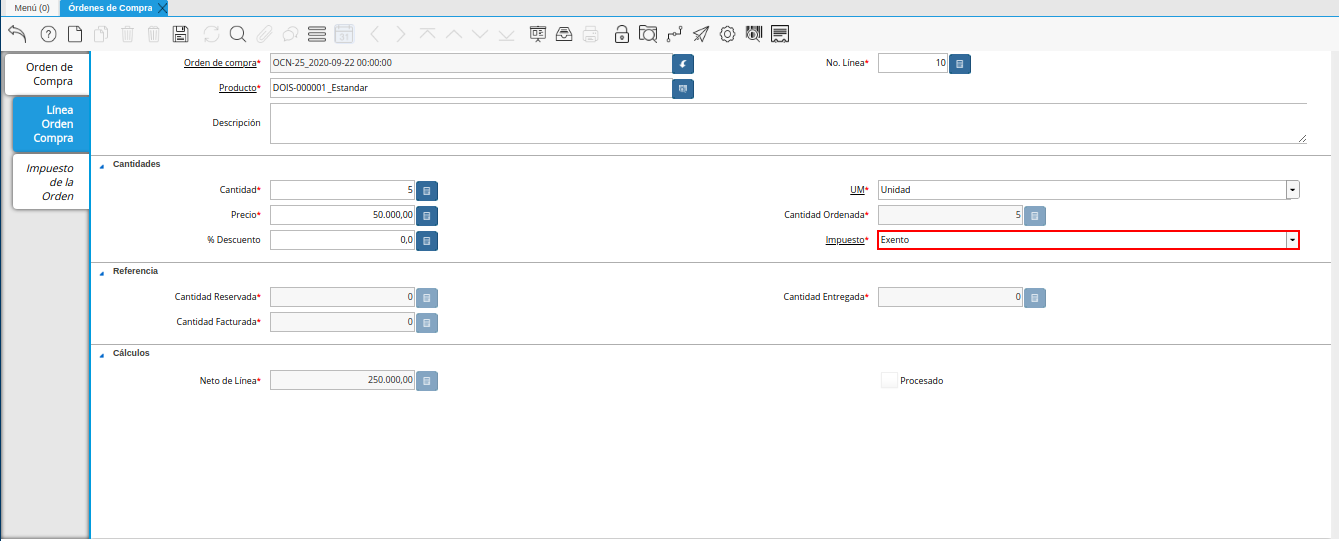This screenshot has width=1339, height=541.
Task: Open the Producto lookup button
Action: 683,88
